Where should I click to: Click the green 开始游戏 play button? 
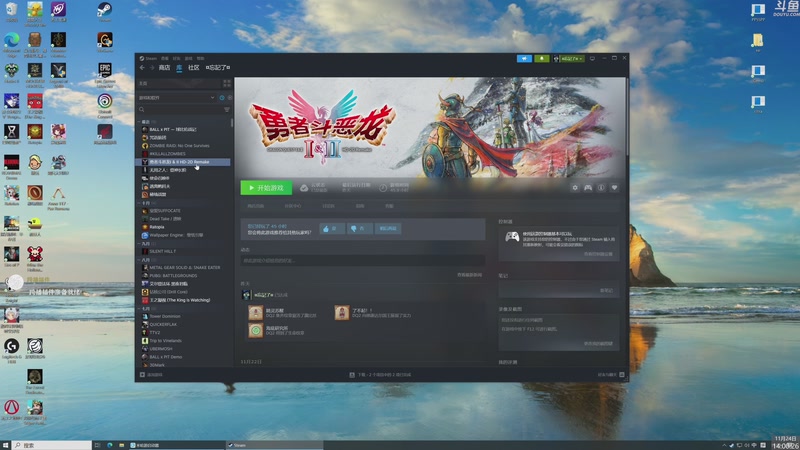(x=266, y=188)
